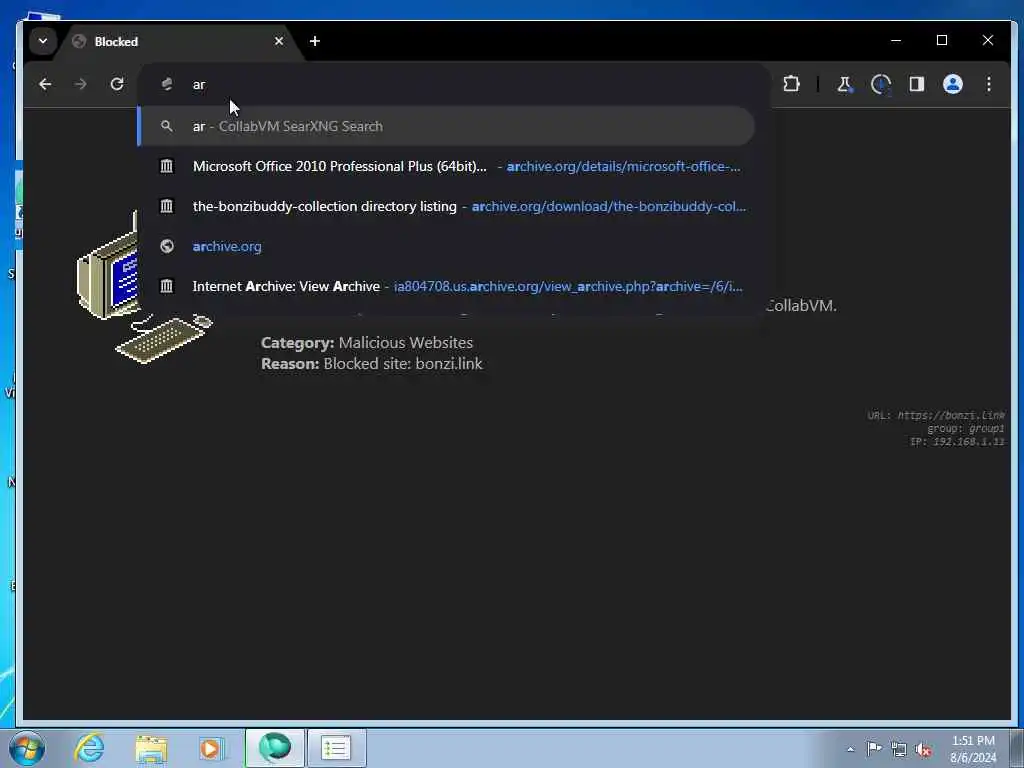
Task: Click the forward navigation arrow
Action: pyautogui.click(x=81, y=84)
